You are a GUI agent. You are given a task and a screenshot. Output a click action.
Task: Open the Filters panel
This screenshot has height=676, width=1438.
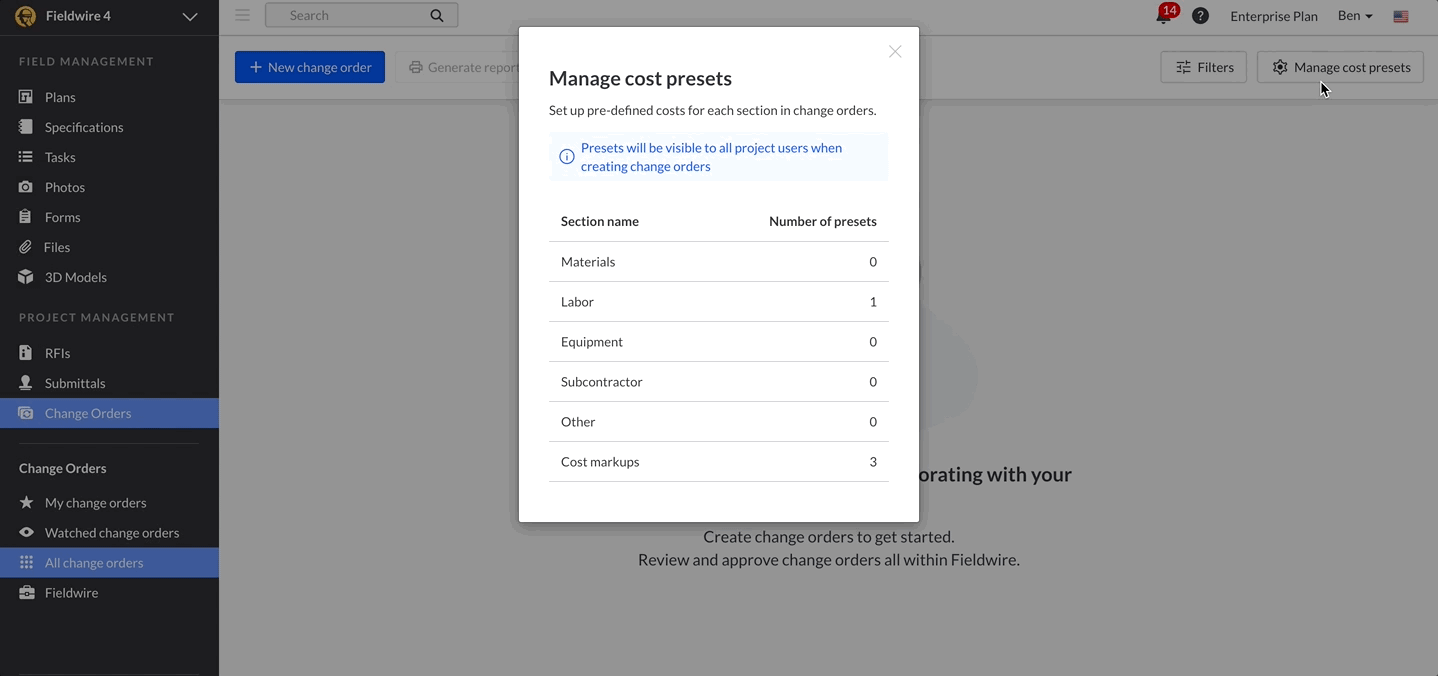(x=1203, y=67)
